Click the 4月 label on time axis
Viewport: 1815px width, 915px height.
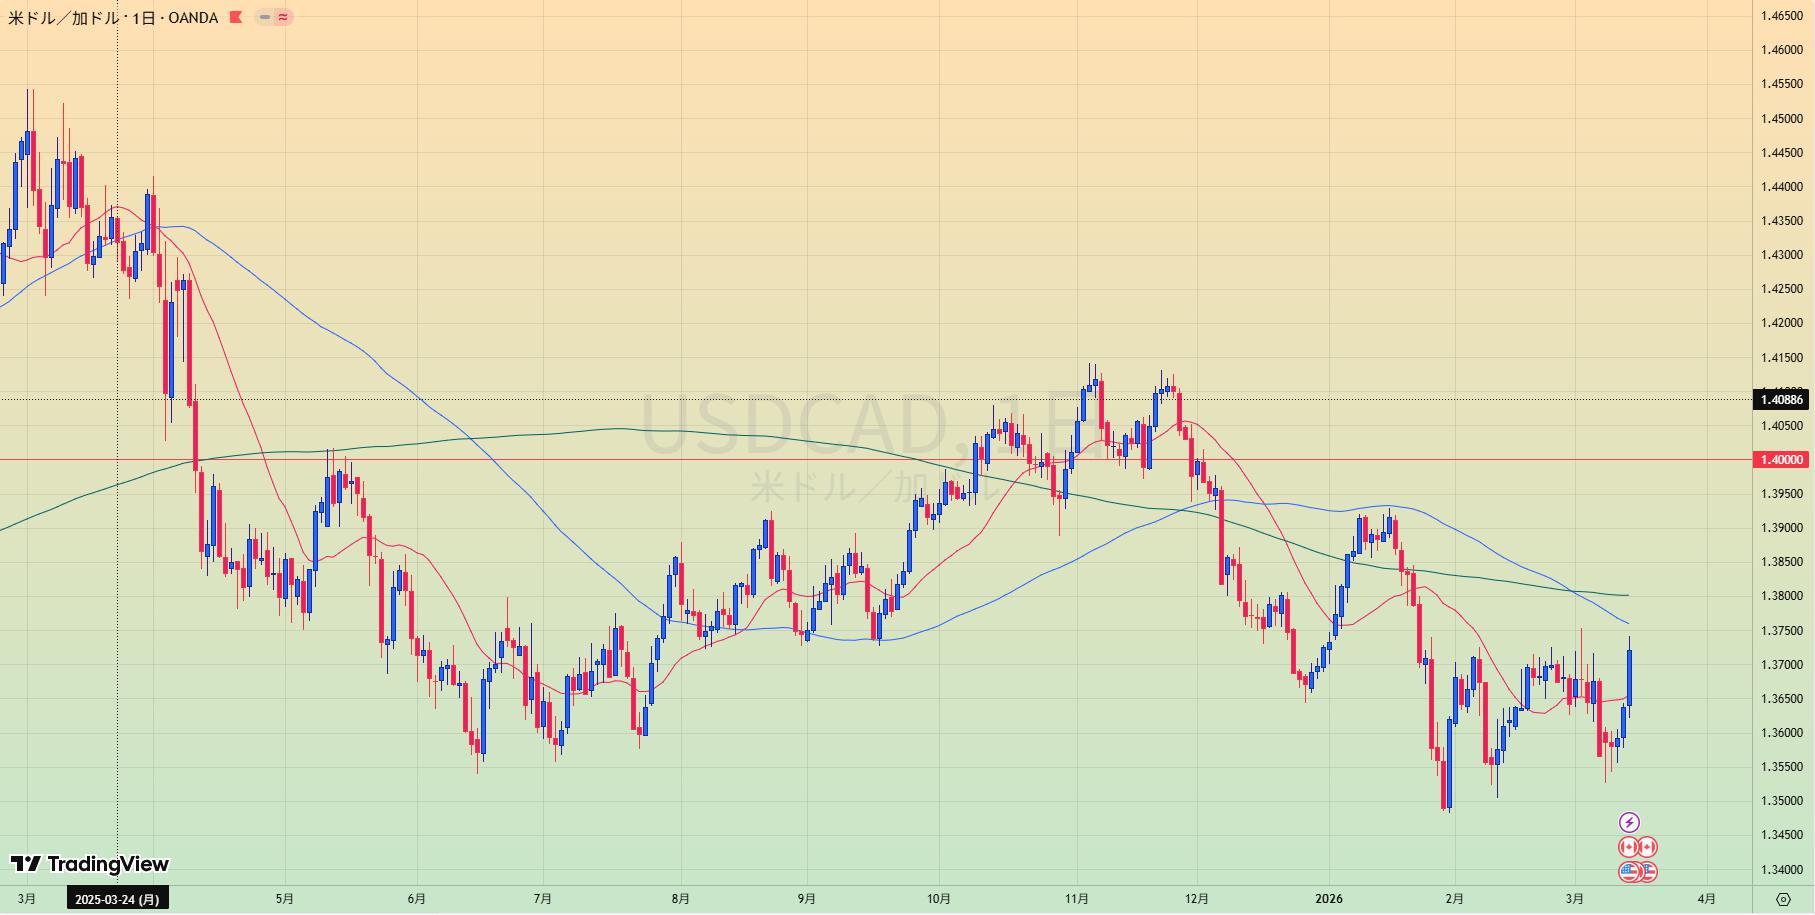click(x=1706, y=898)
